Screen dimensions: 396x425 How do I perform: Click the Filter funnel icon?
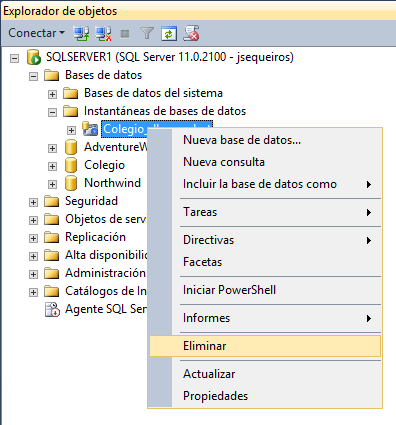click(147, 33)
